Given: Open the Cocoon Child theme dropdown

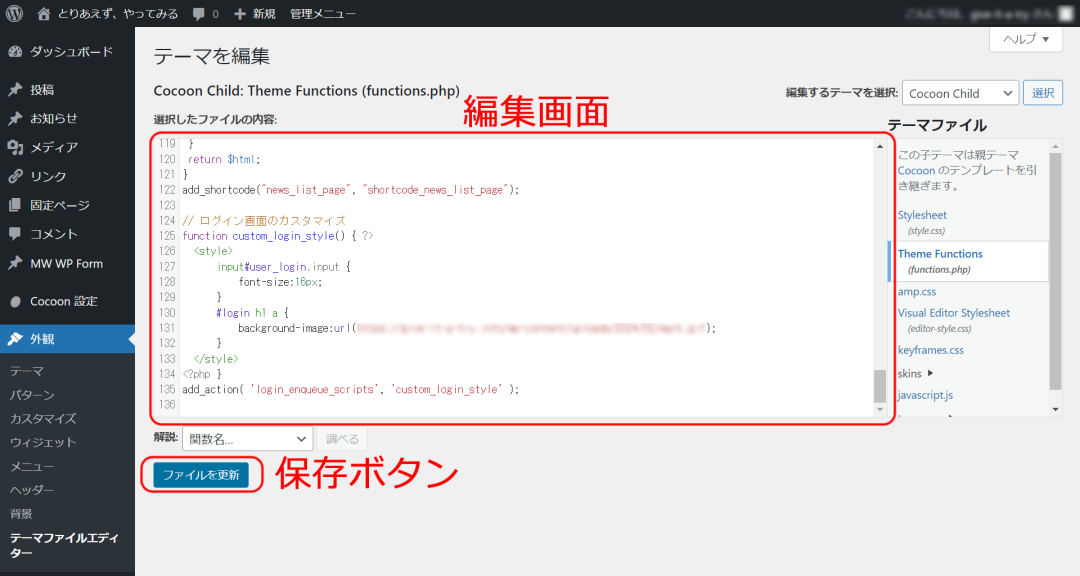Looking at the screenshot, I should point(960,93).
